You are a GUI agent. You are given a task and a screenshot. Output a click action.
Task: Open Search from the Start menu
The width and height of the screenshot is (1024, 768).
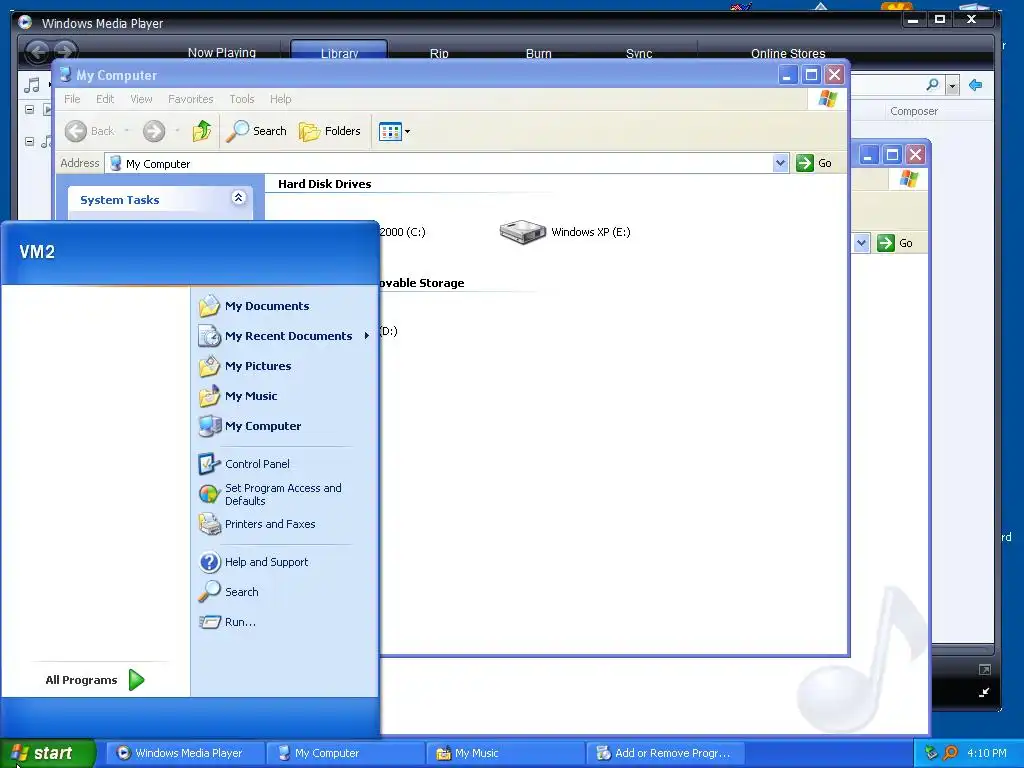[241, 592]
